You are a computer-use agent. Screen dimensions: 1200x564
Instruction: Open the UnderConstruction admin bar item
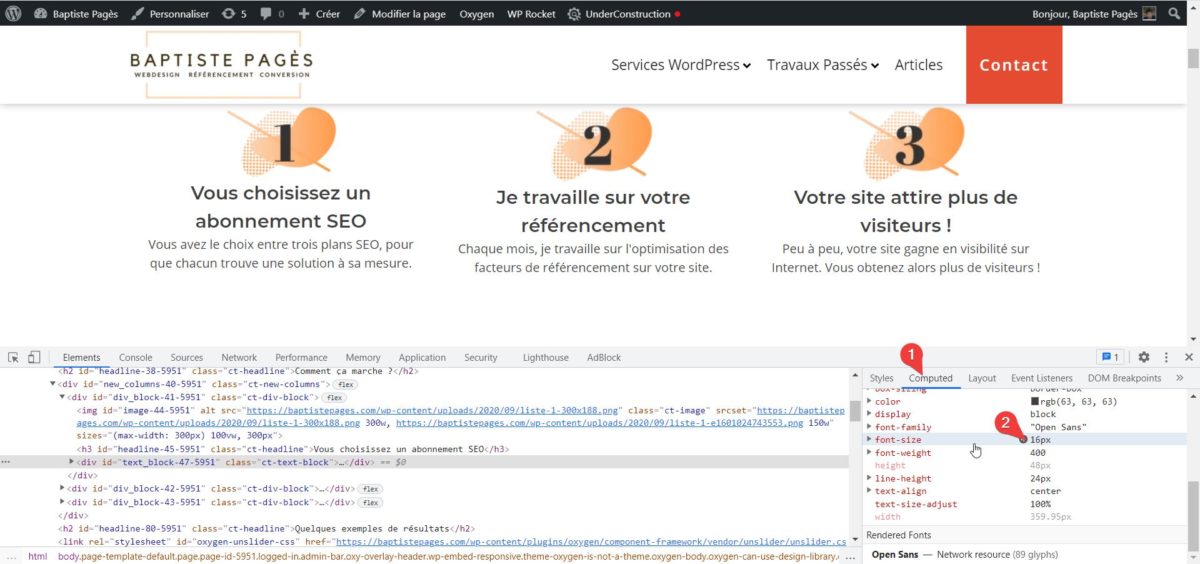(623, 14)
